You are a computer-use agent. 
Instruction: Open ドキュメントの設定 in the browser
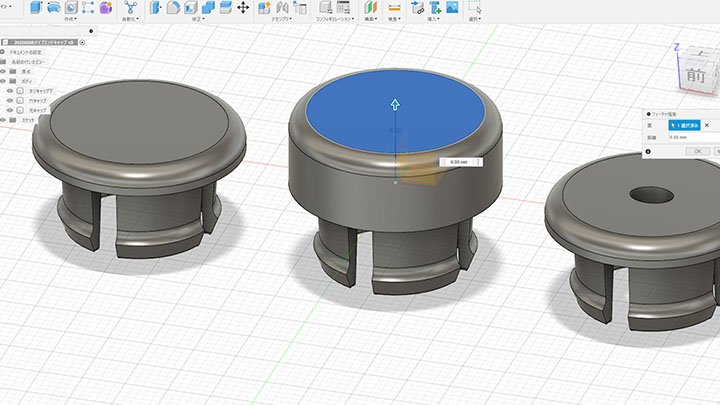[26, 52]
